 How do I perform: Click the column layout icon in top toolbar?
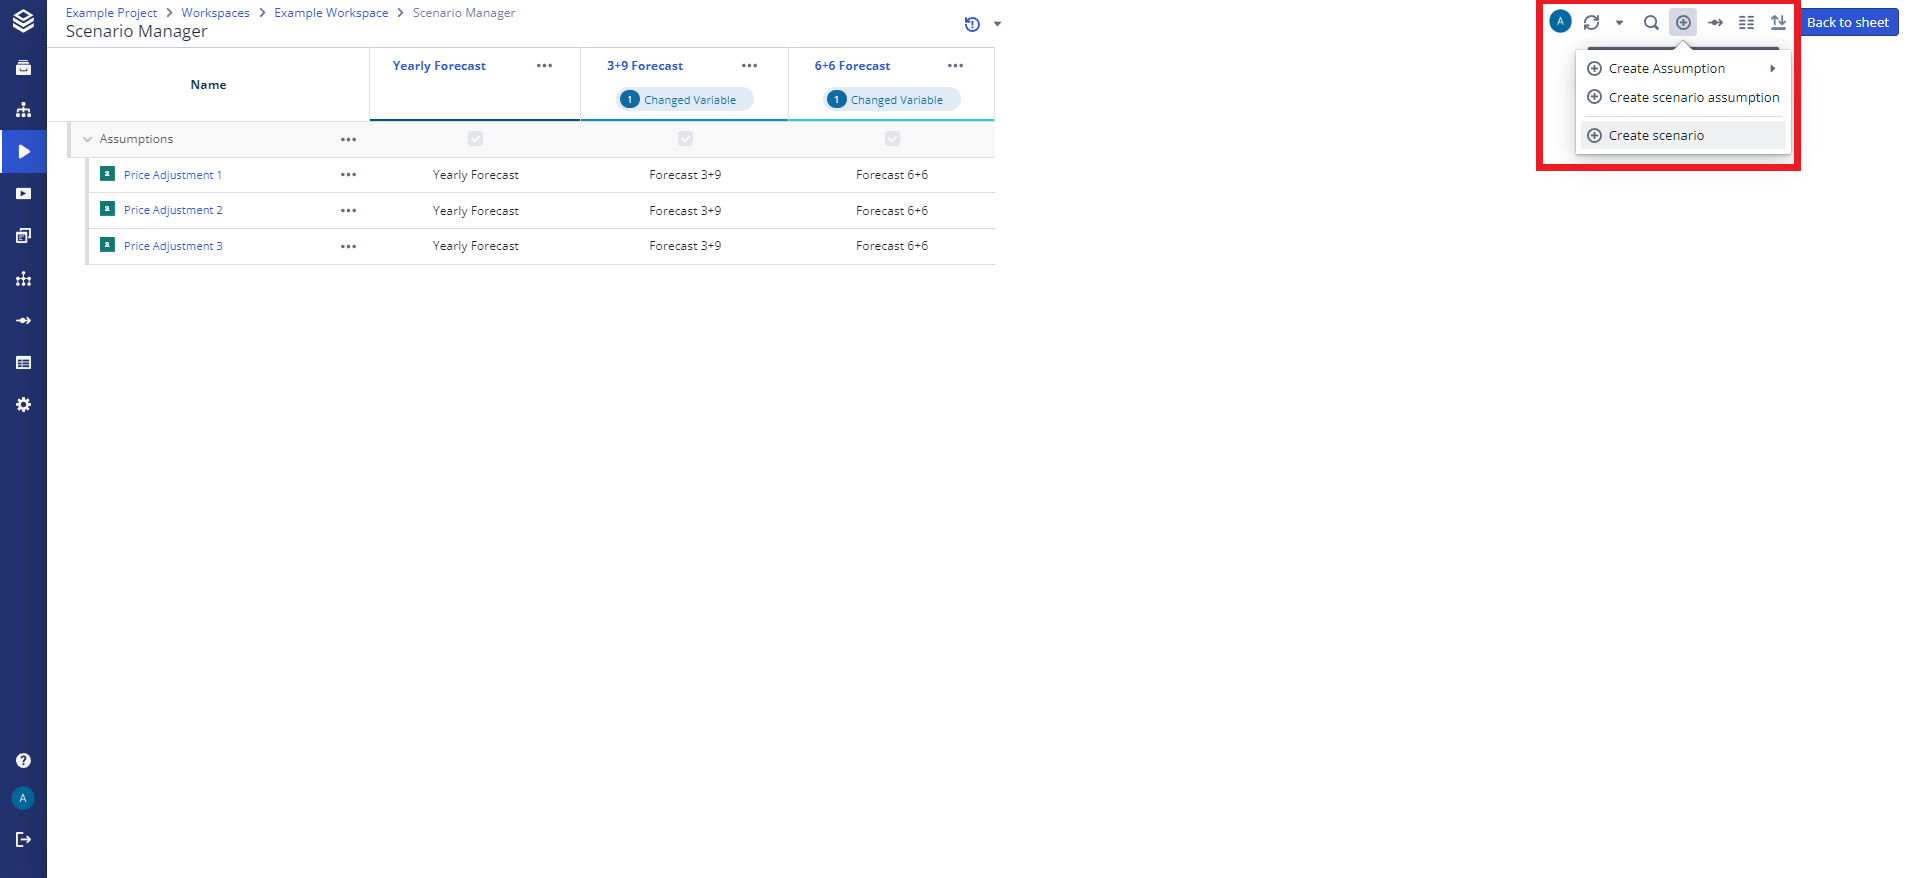click(1746, 22)
